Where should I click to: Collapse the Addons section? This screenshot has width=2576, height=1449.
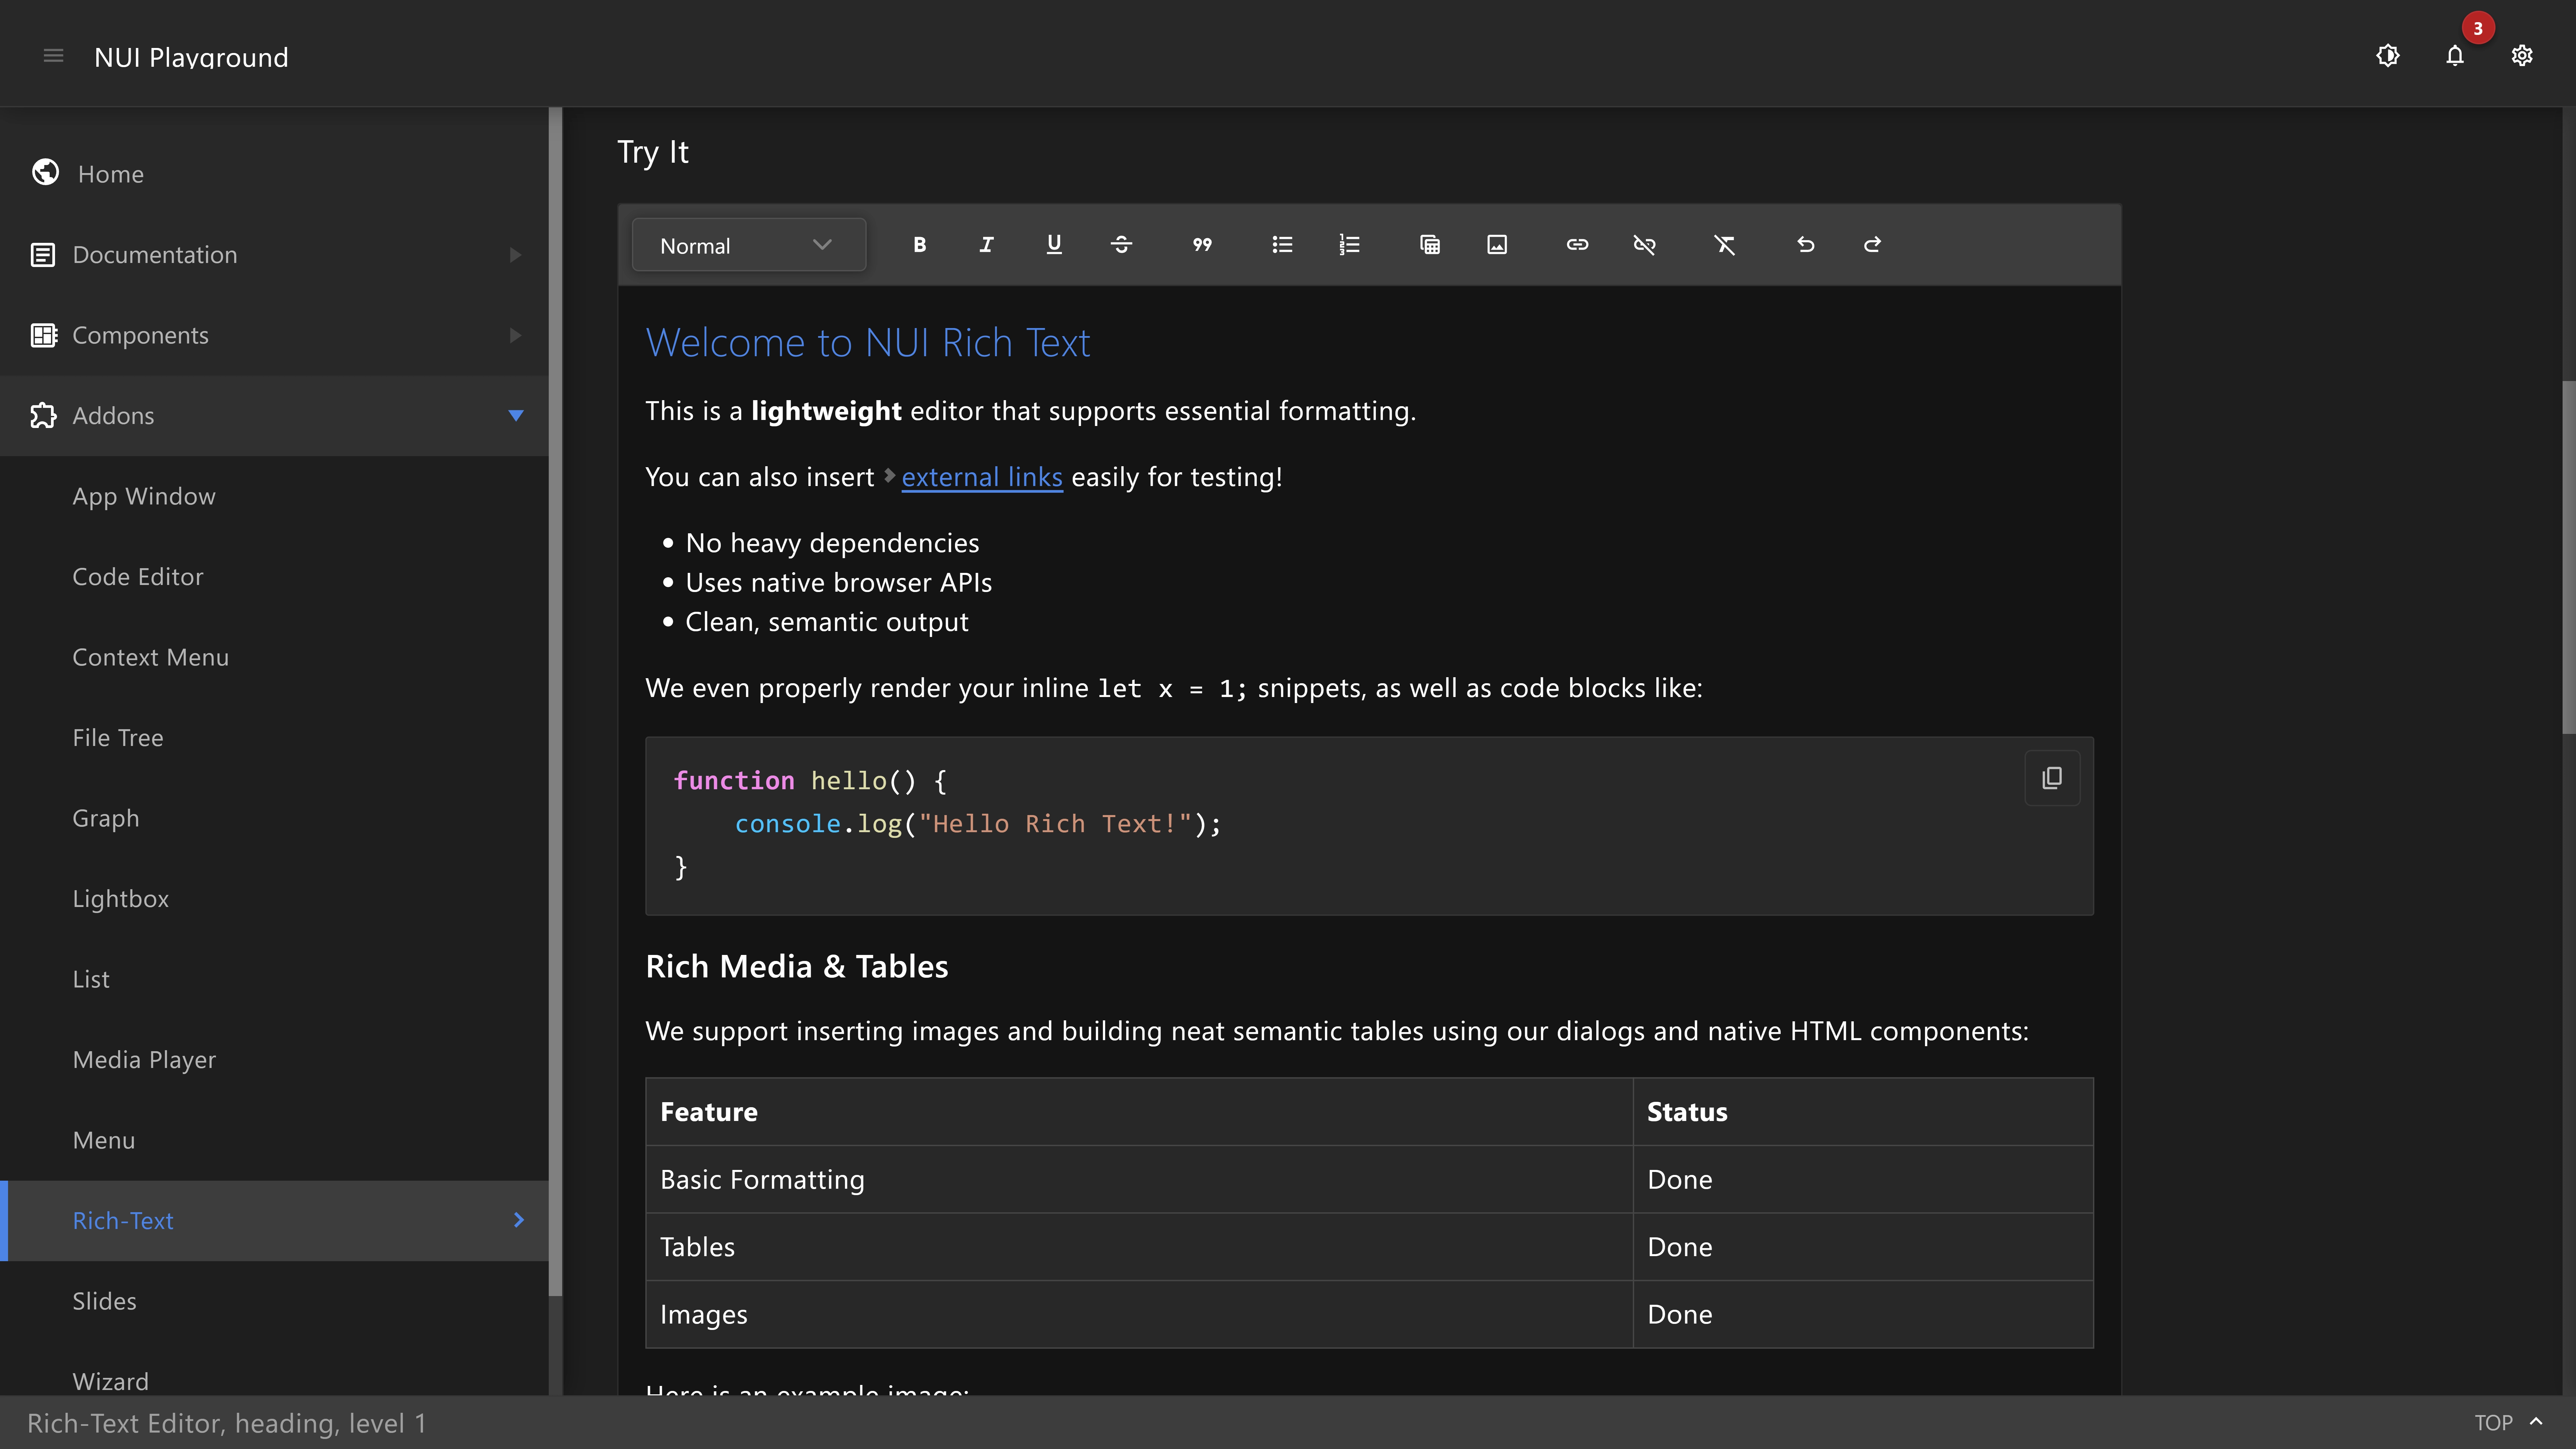pos(274,416)
